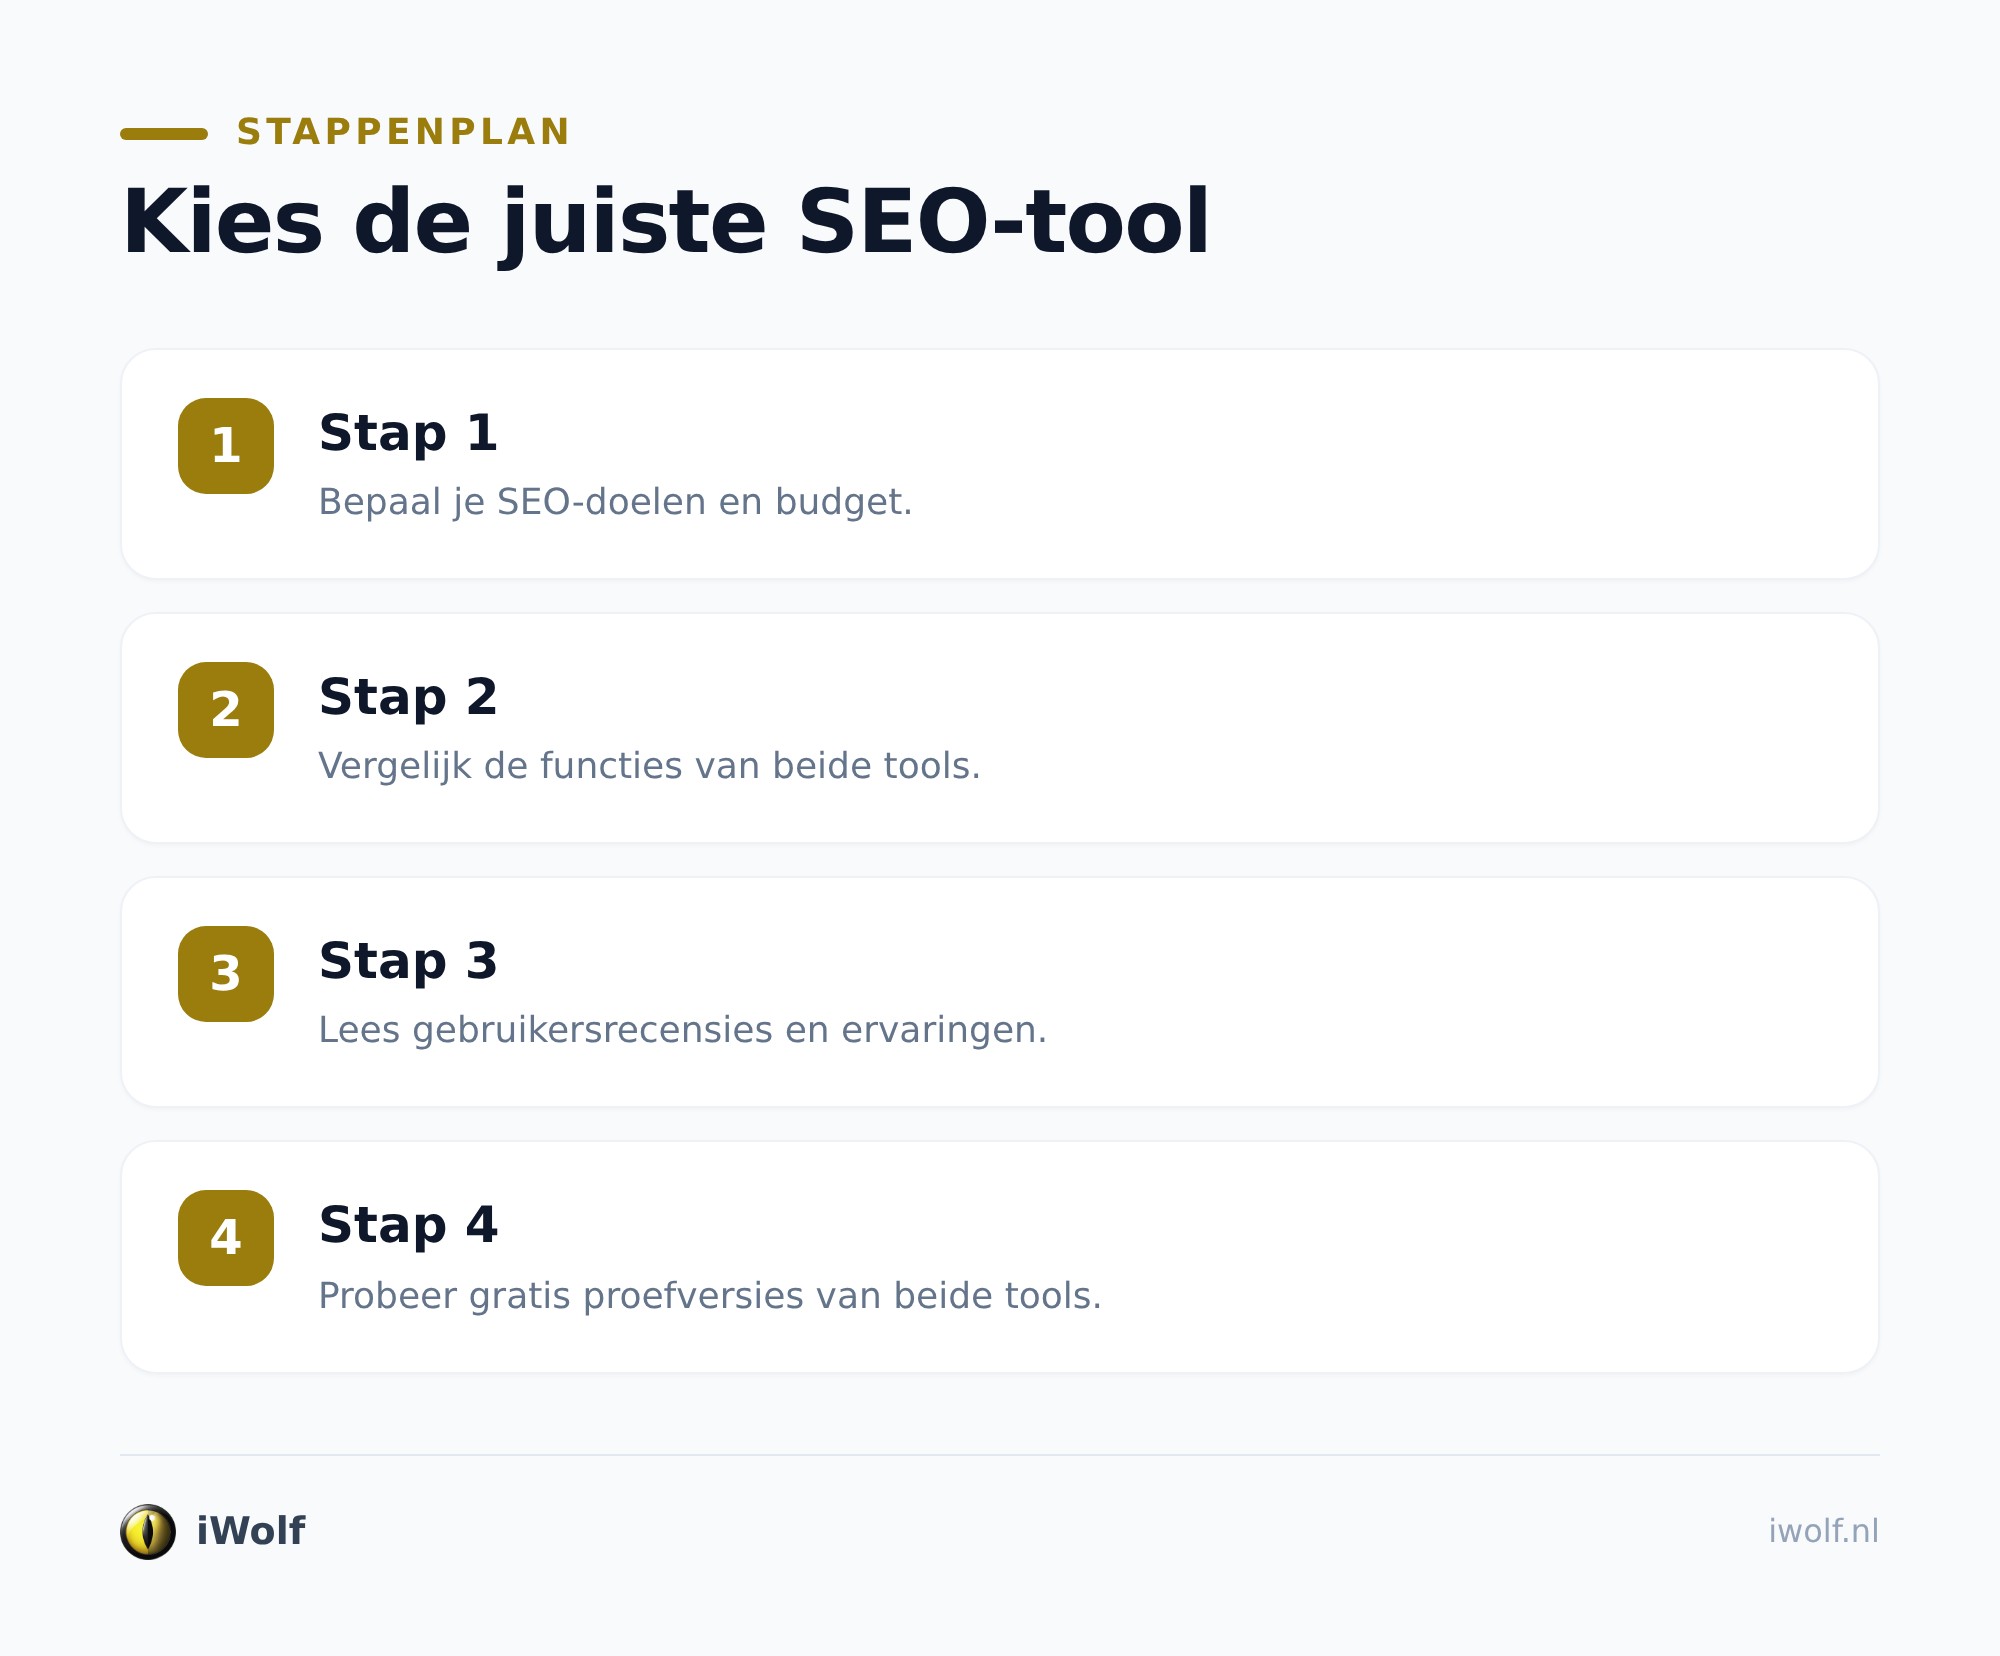
Task: Click text Probeer gratis proefversies van beide tools
Action: [709, 1296]
